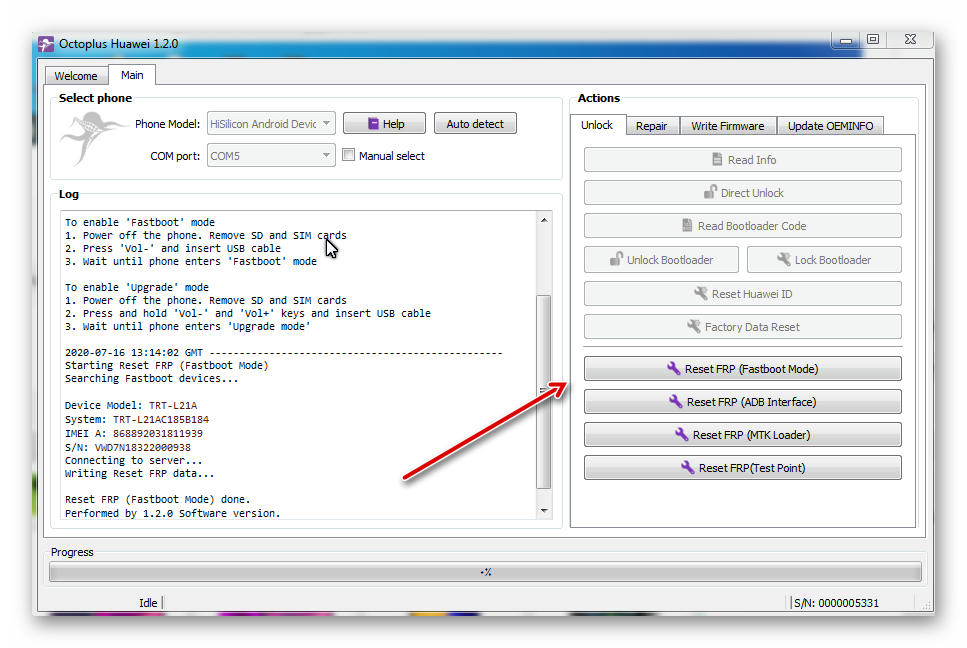Open the Write Firmware tab
This screenshot has height=648, width=967.
(x=728, y=126)
